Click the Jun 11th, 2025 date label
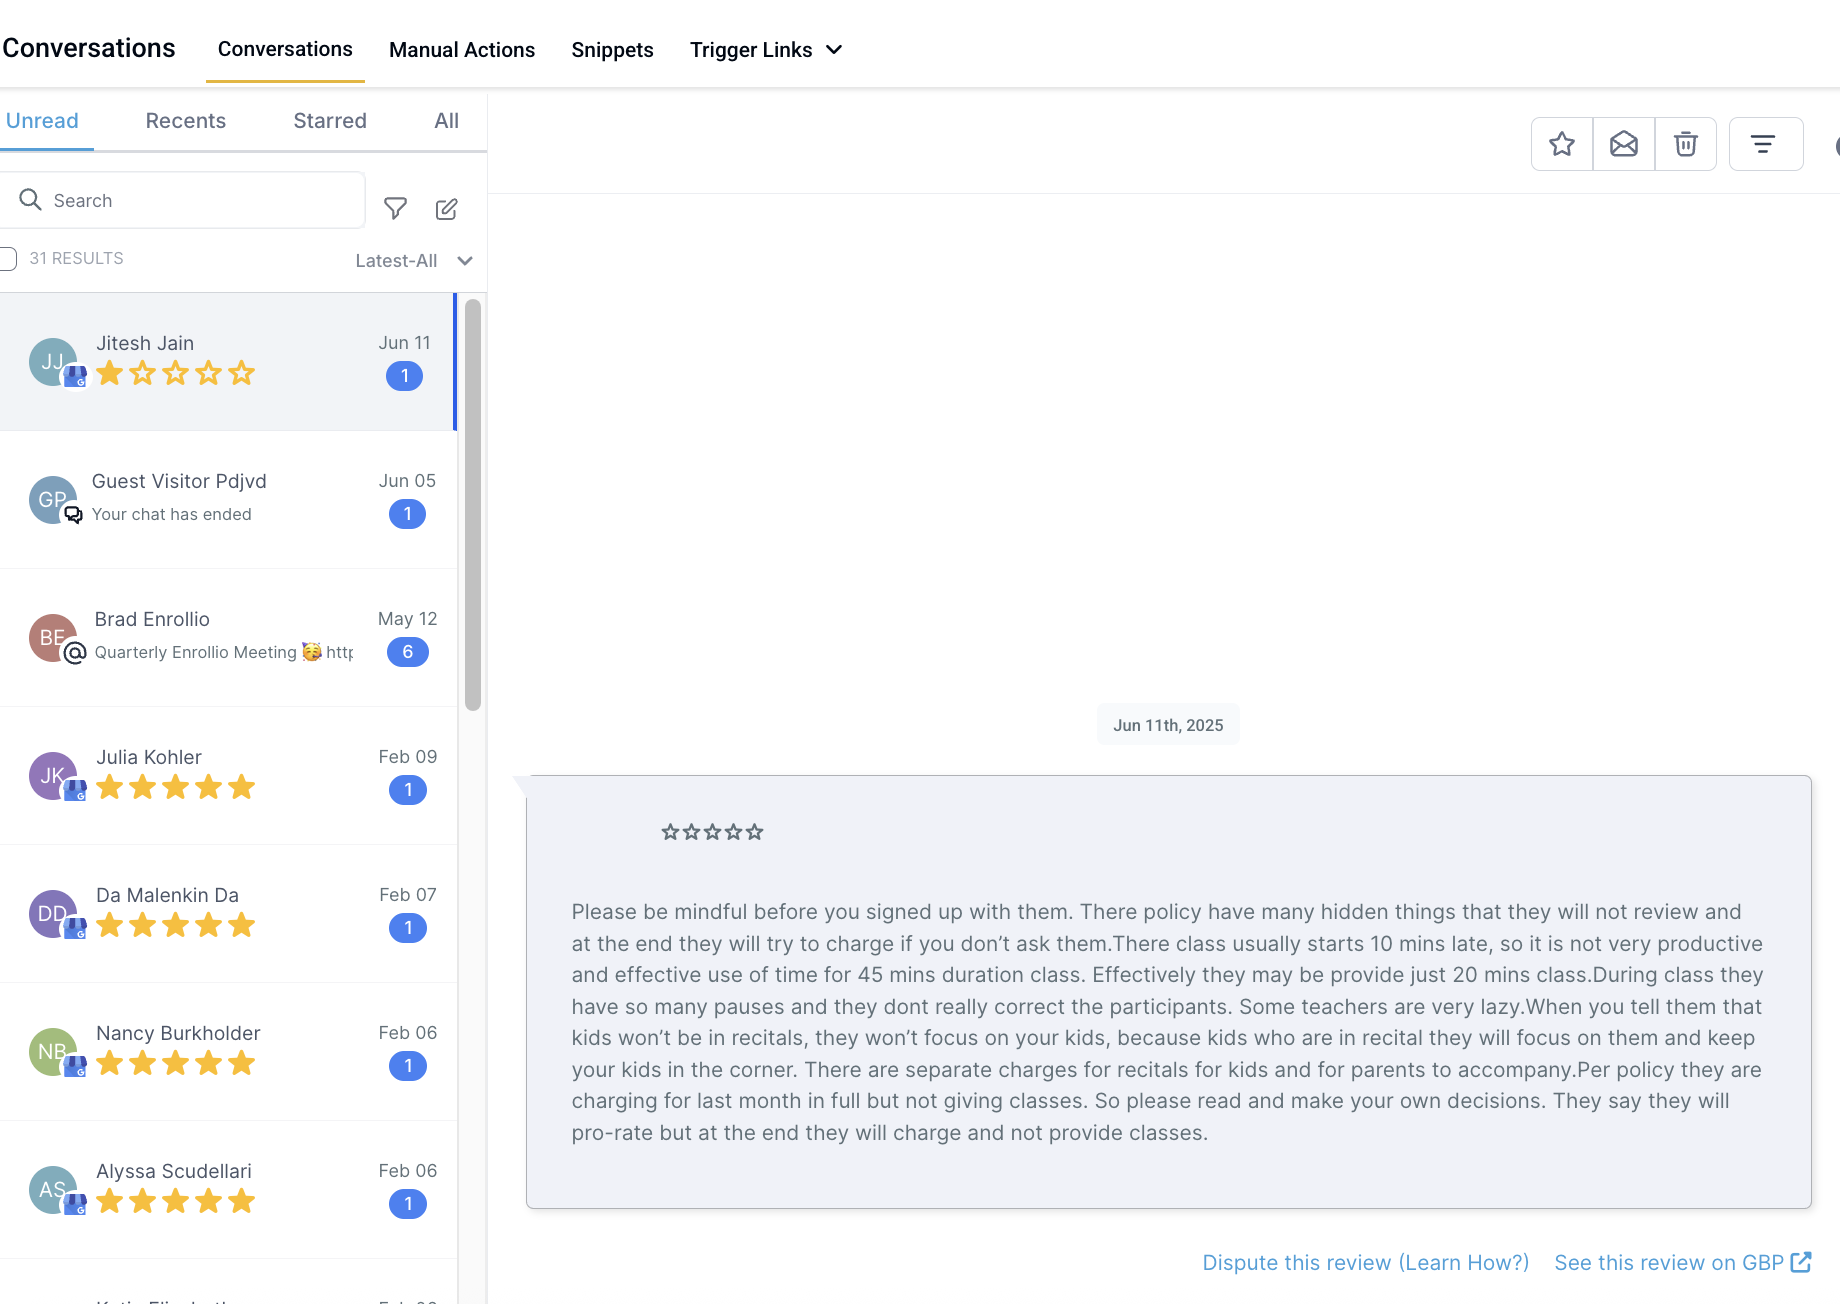 click(1168, 725)
